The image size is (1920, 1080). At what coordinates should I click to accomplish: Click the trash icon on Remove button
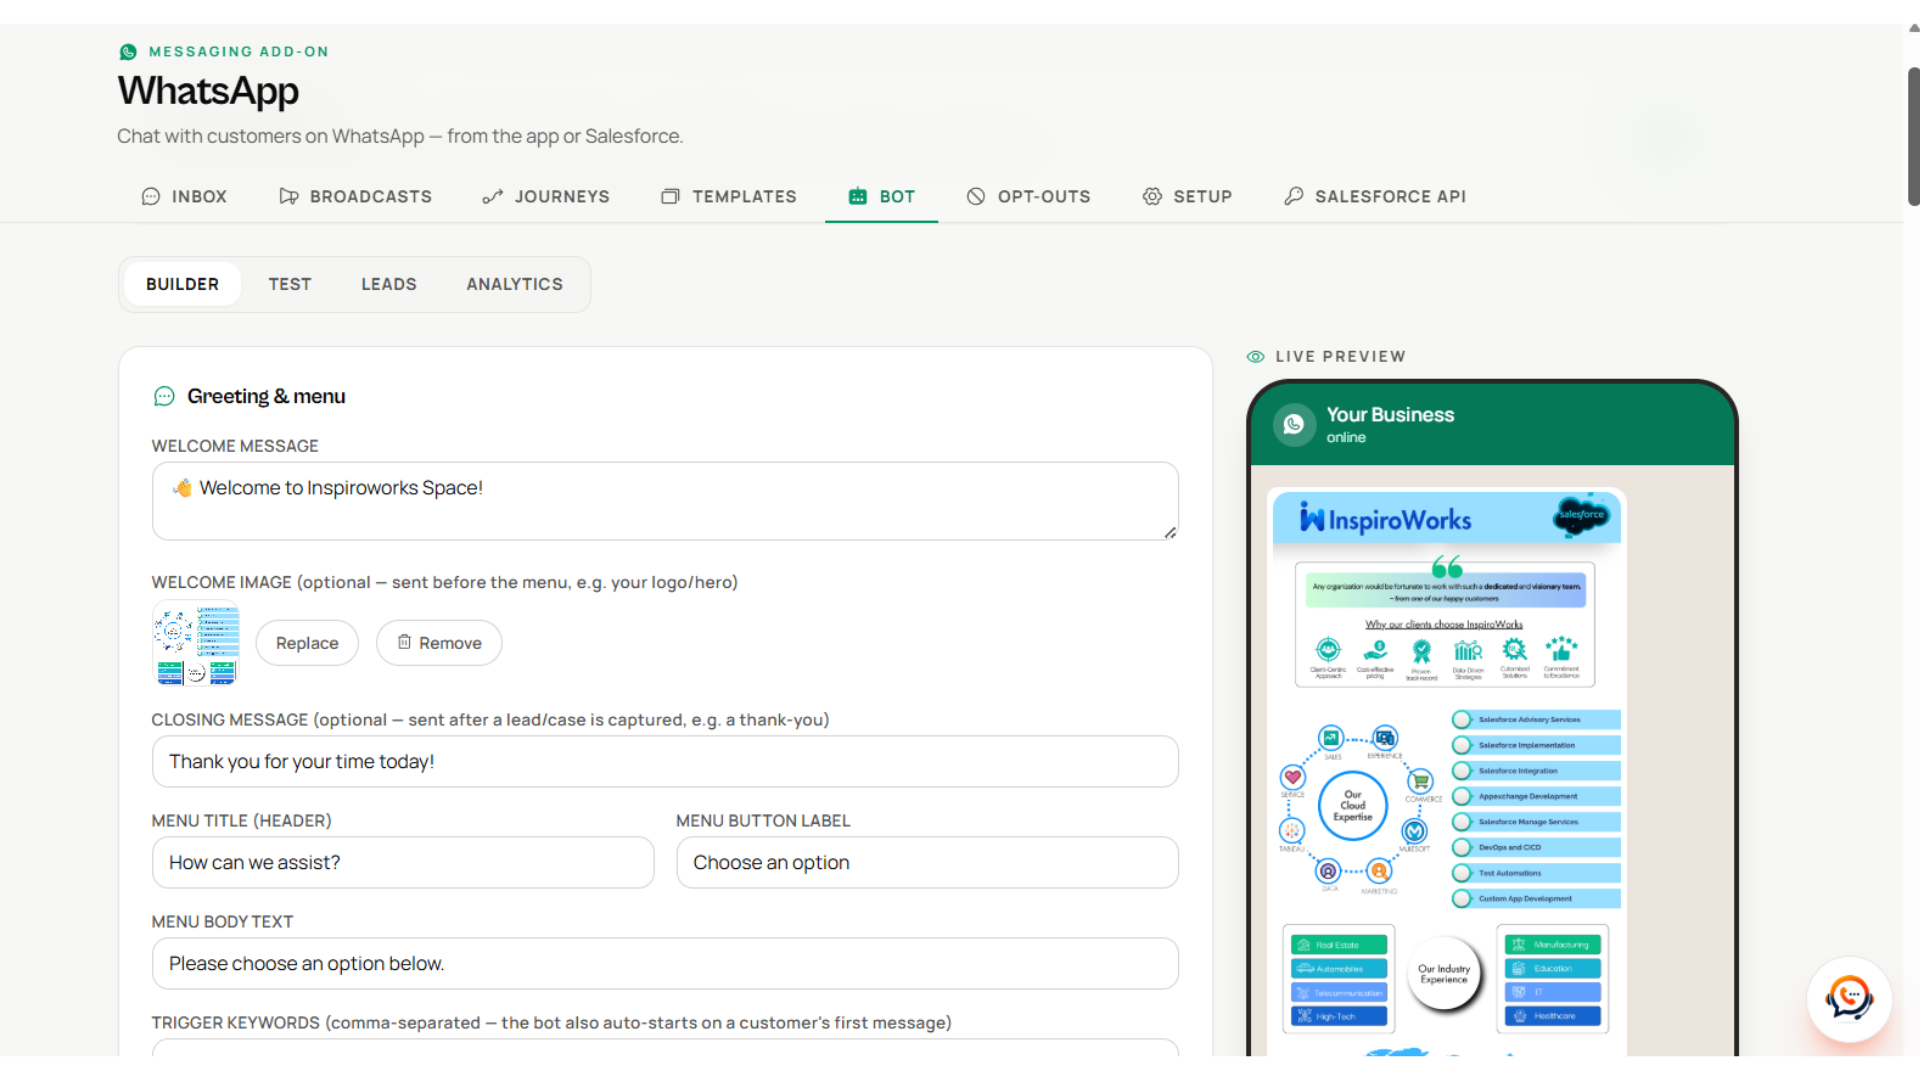coord(404,642)
